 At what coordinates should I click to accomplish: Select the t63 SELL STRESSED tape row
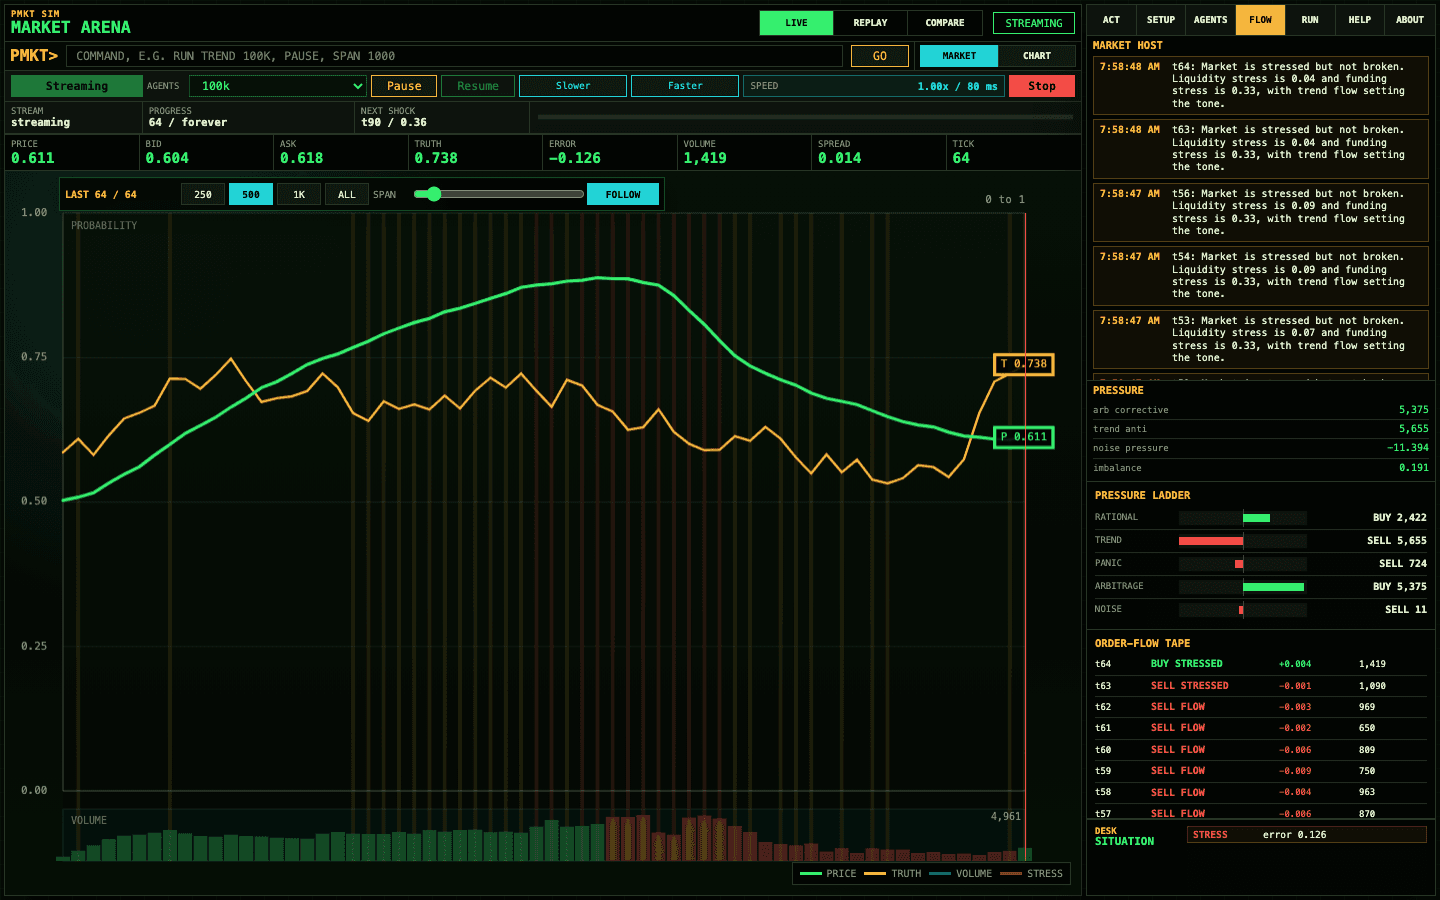(1261, 686)
